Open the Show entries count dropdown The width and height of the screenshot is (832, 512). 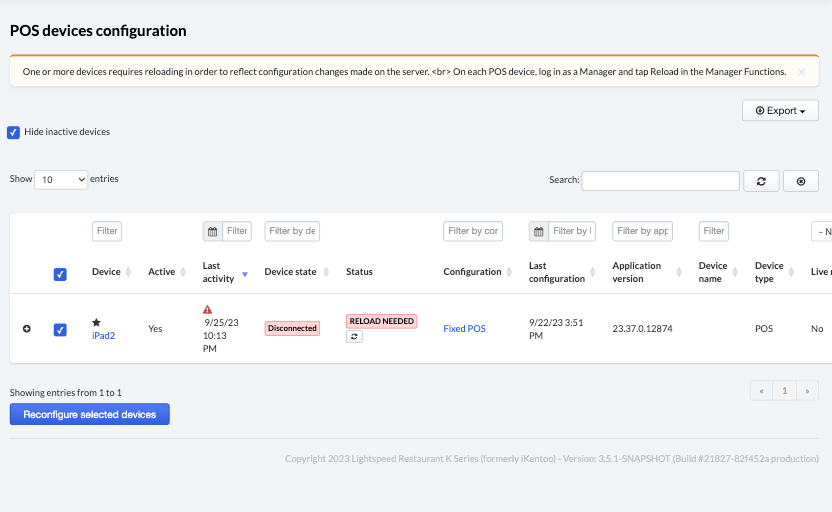61,180
